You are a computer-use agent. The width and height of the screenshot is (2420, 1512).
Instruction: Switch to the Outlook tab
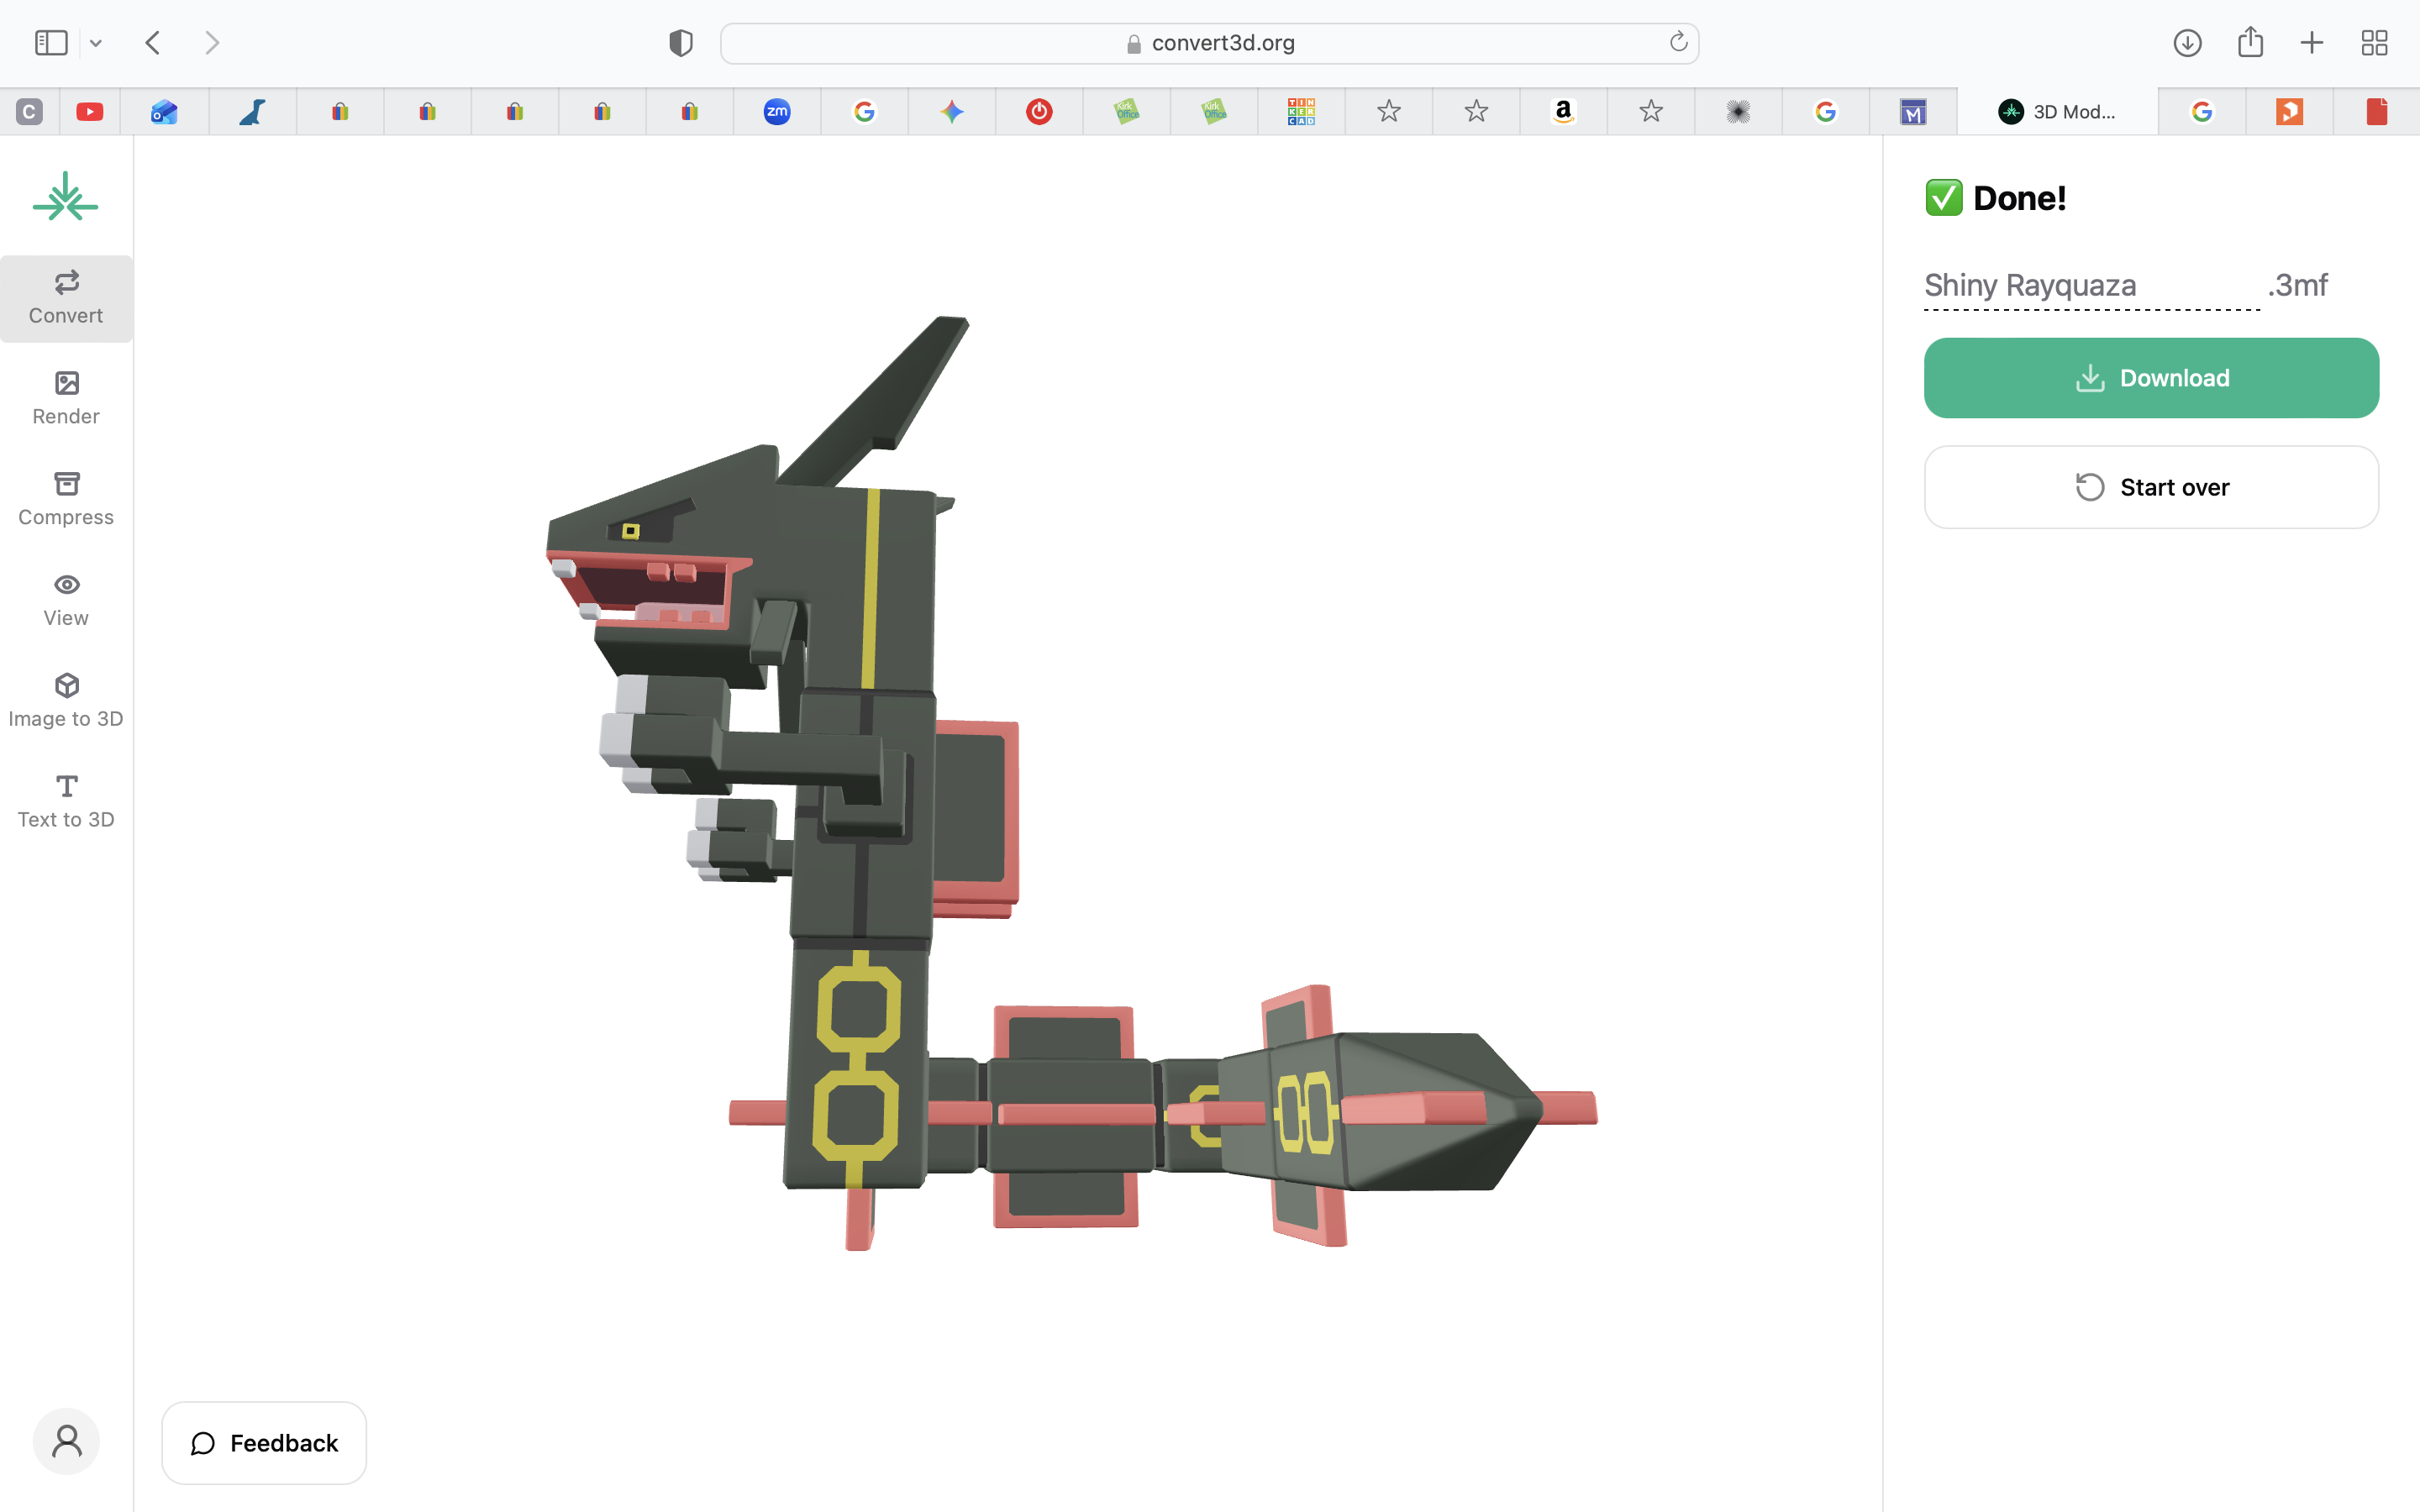pyautogui.click(x=165, y=112)
